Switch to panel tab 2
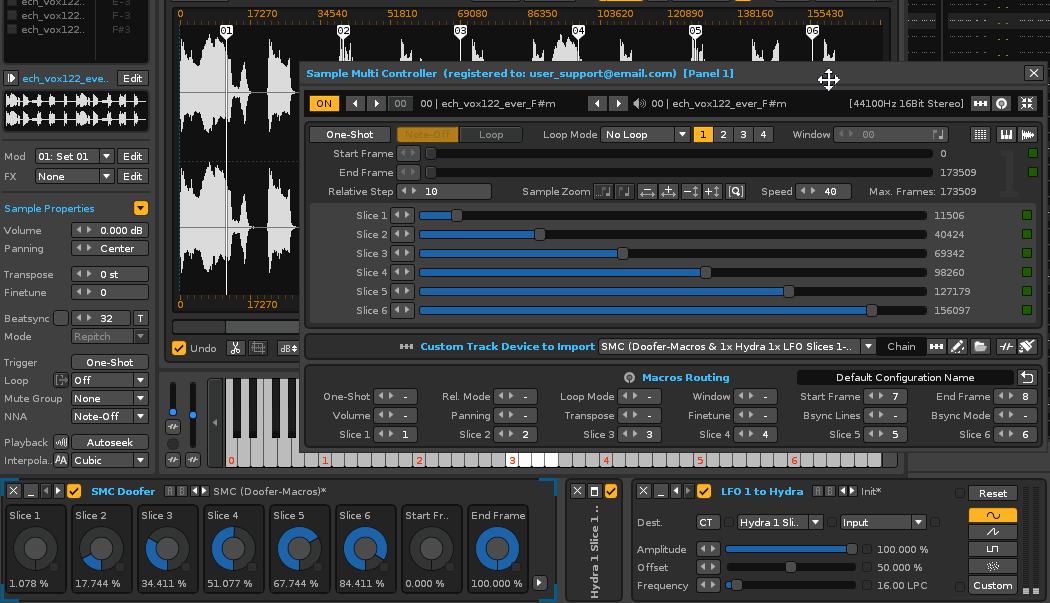The width and height of the screenshot is (1050, 603). [x=724, y=135]
